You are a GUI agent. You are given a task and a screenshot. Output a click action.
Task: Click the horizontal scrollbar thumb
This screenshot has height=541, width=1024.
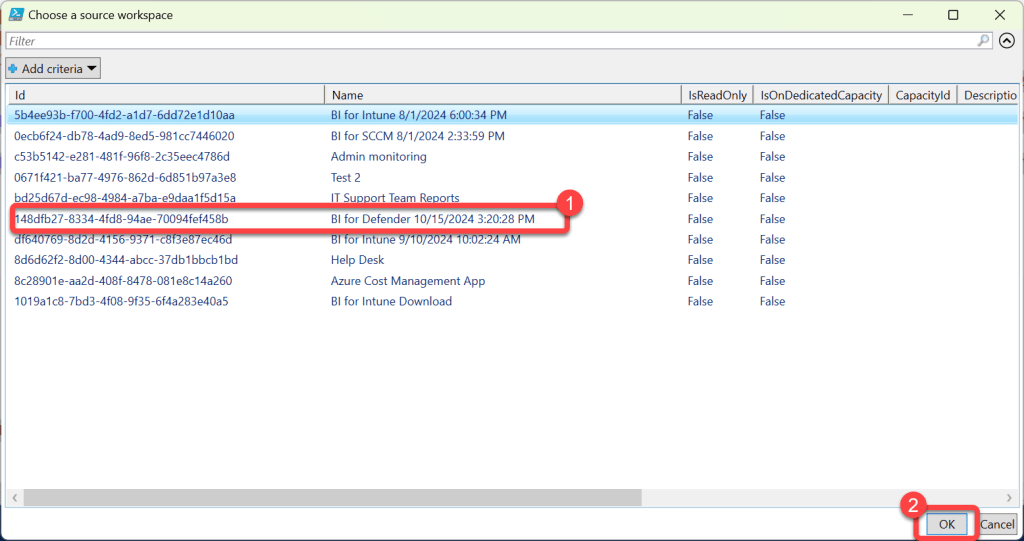click(332, 497)
